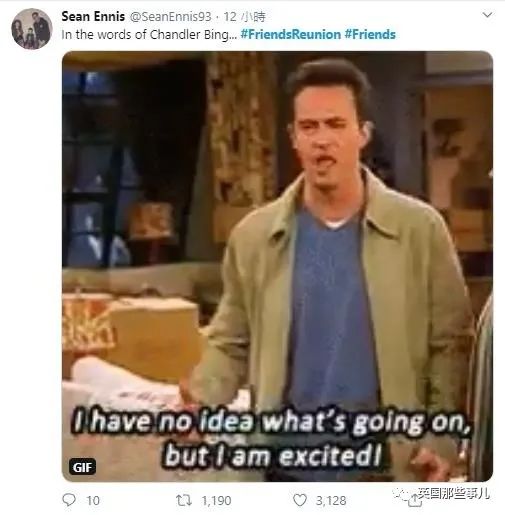Viewport: 505px width, 515px height.
Task: Click the GIF badge on the image
Action: pyautogui.click(x=82, y=467)
